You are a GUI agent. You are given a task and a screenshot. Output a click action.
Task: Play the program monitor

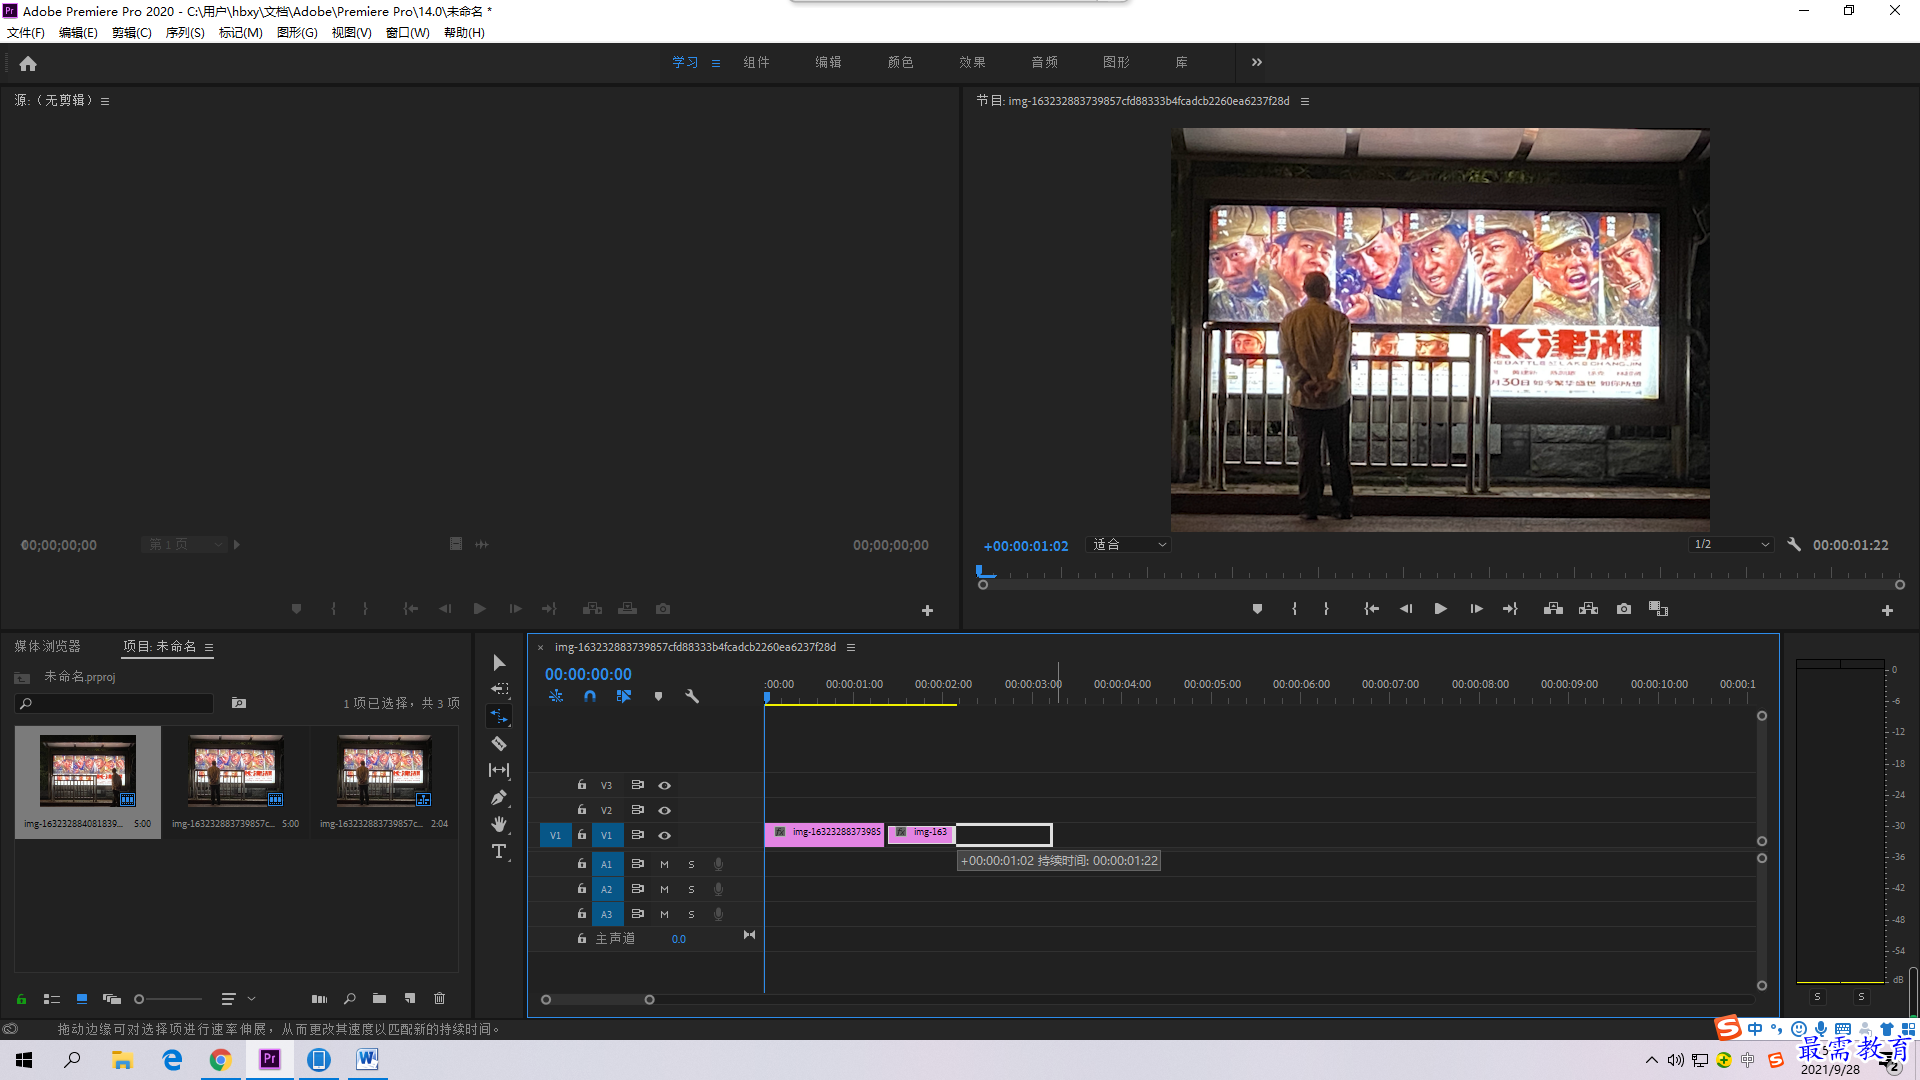[1441, 609]
